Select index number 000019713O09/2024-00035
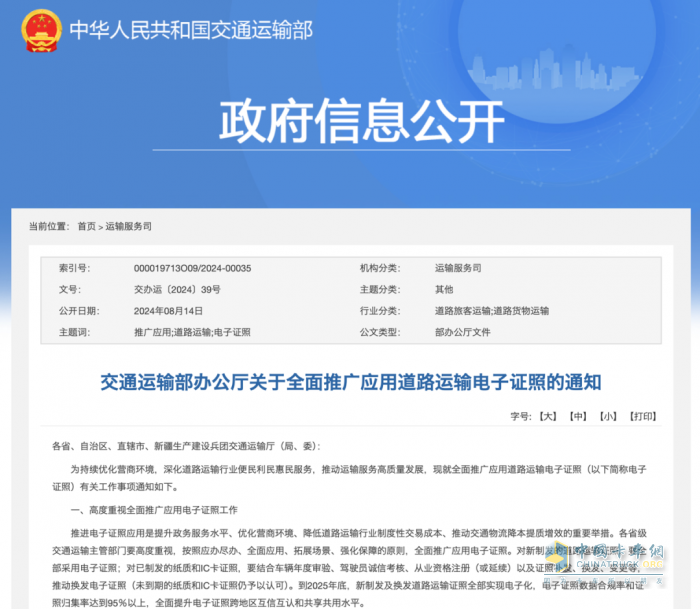 tap(192, 268)
